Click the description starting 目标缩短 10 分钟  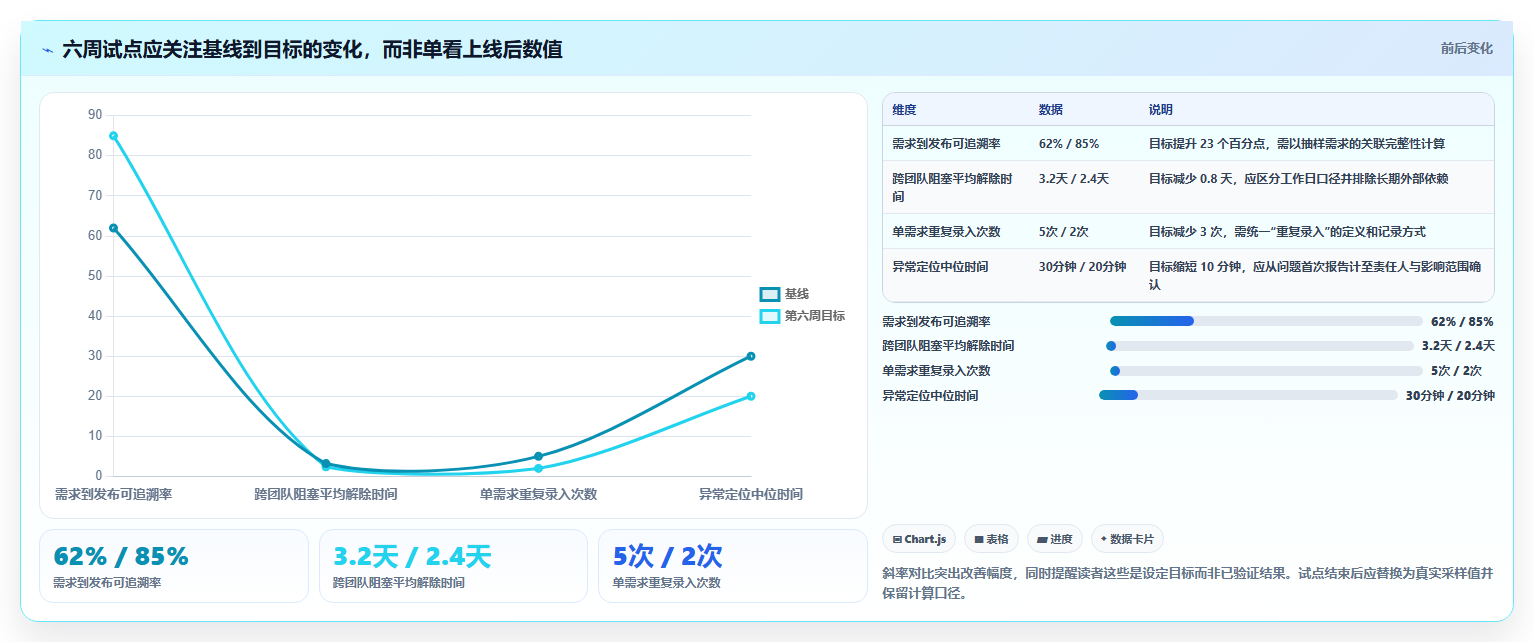pyautogui.click(x=1315, y=275)
